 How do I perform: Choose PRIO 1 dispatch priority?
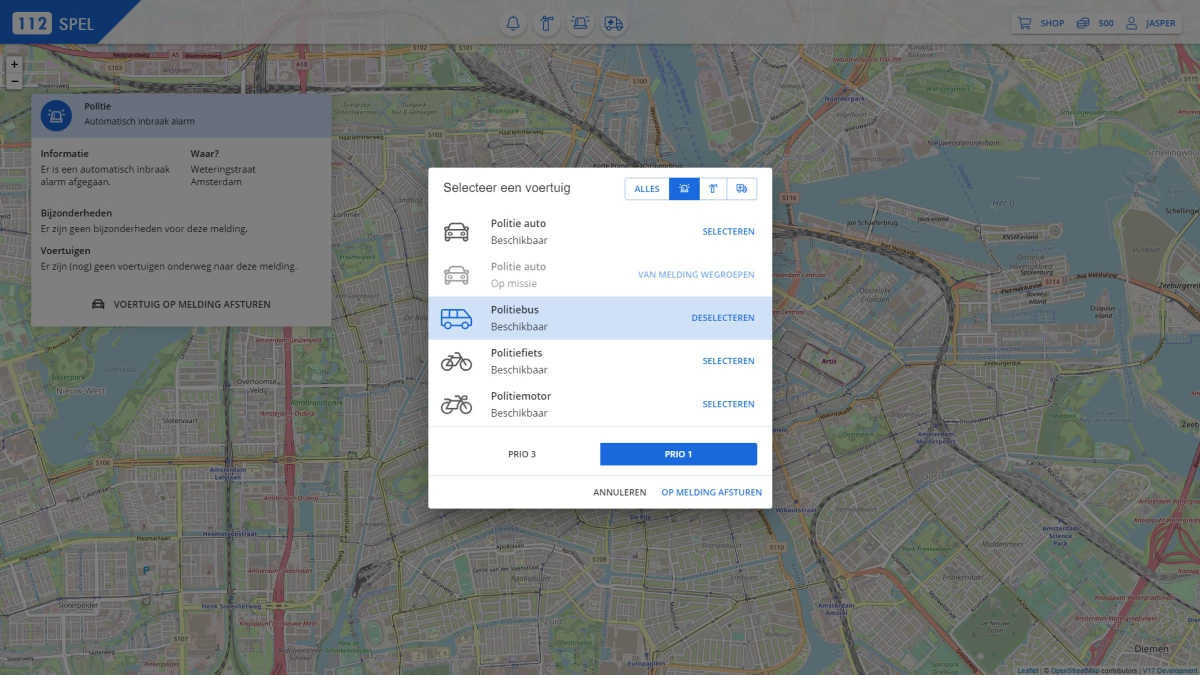678,454
